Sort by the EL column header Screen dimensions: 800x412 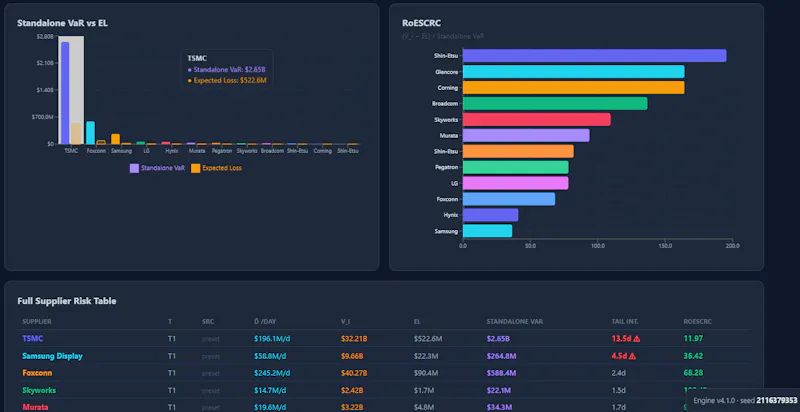click(x=417, y=322)
